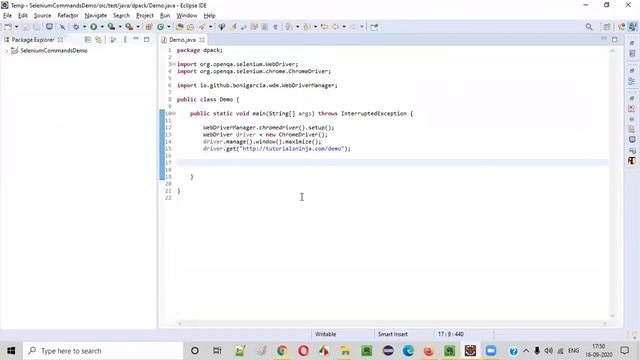Click the Writable status bar entry
This screenshot has width=640, height=360.
pyautogui.click(x=325, y=334)
